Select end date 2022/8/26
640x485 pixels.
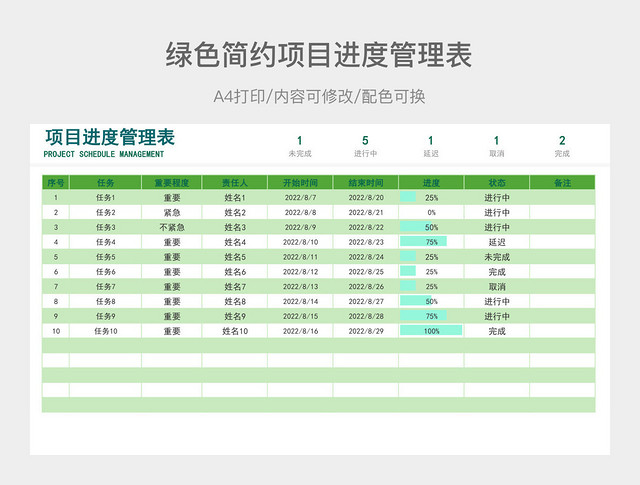point(366,287)
